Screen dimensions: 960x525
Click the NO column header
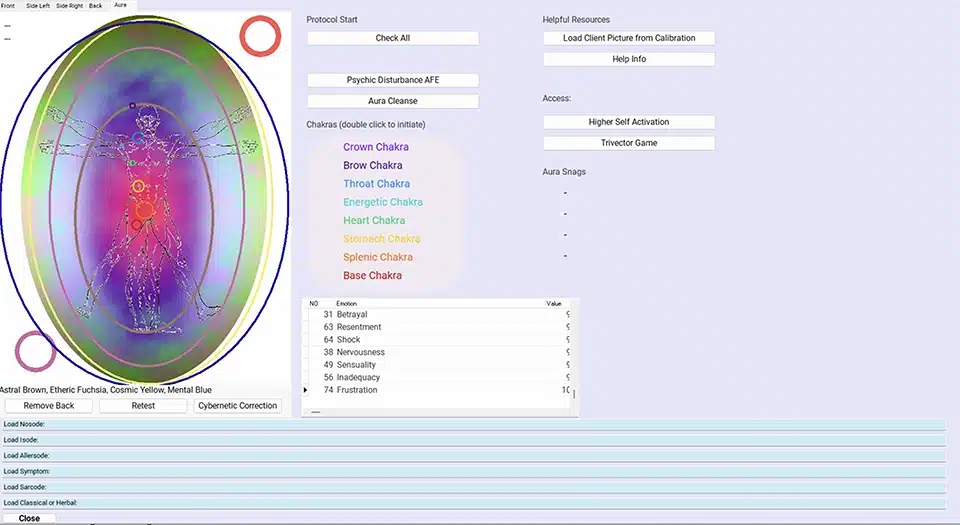point(313,303)
